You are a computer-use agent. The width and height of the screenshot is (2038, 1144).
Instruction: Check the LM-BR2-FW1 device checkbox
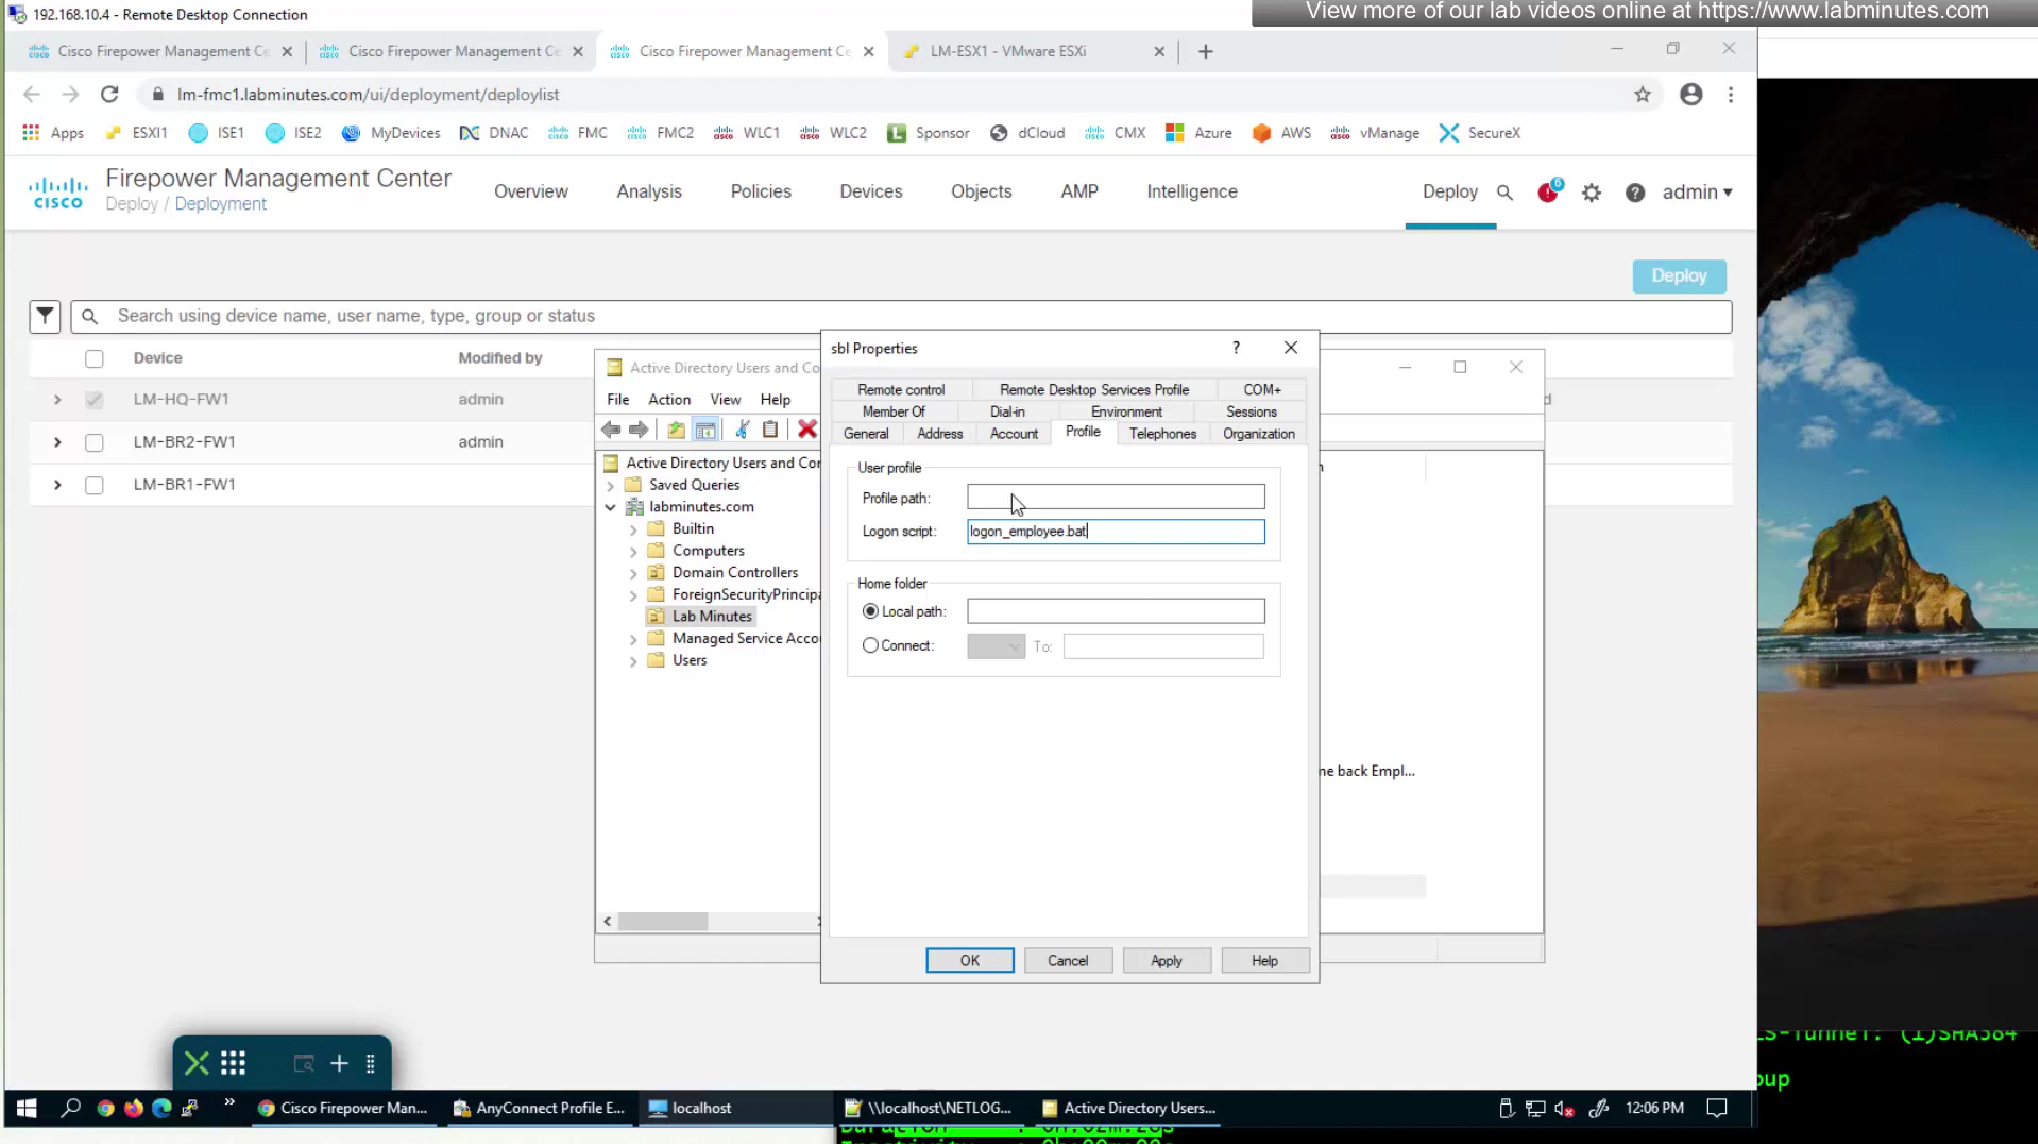tap(94, 442)
